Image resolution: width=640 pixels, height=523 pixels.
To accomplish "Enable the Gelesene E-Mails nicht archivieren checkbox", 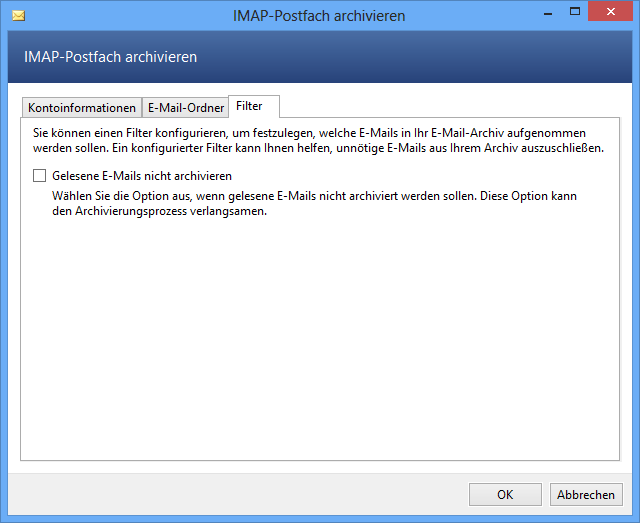I will 40,176.
